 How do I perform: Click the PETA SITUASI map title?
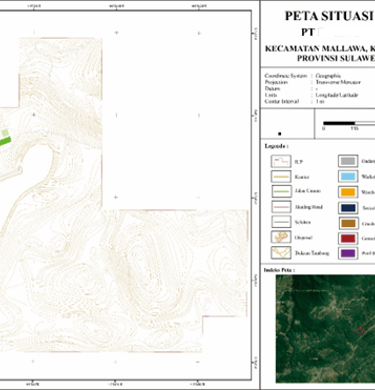tap(329, 16)
